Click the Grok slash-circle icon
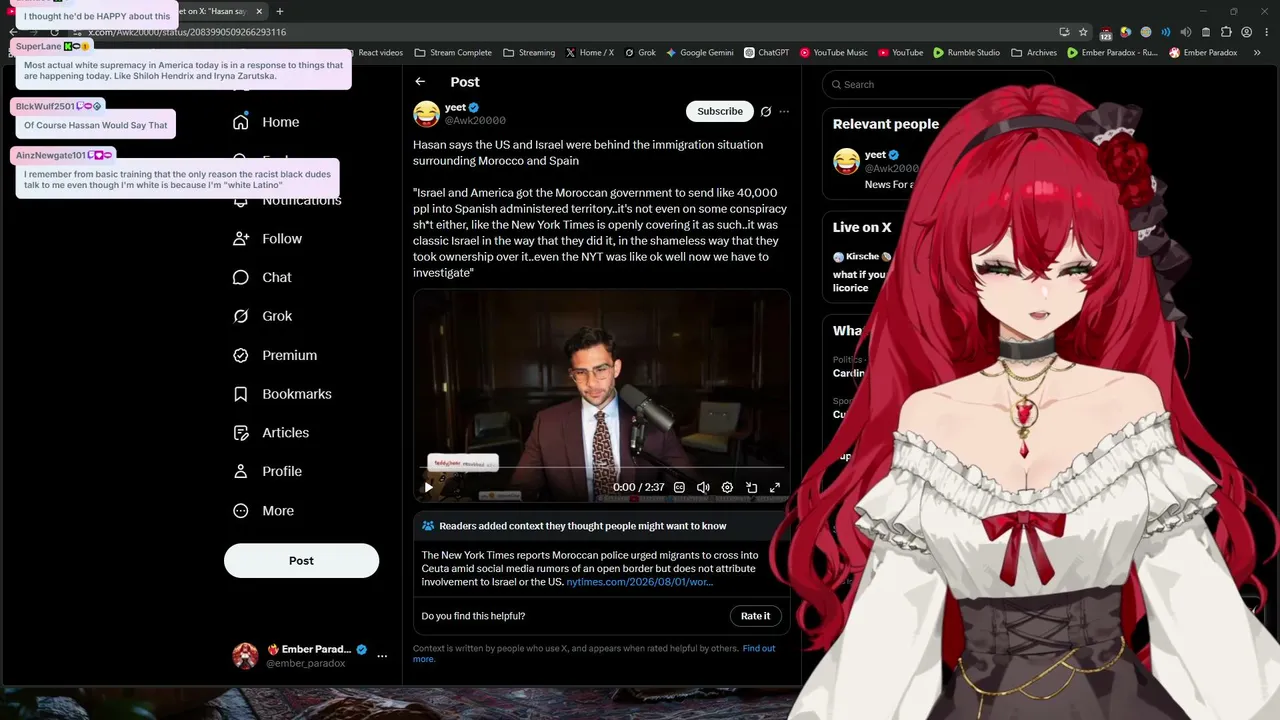1280x720 pixels. [240, 316]
